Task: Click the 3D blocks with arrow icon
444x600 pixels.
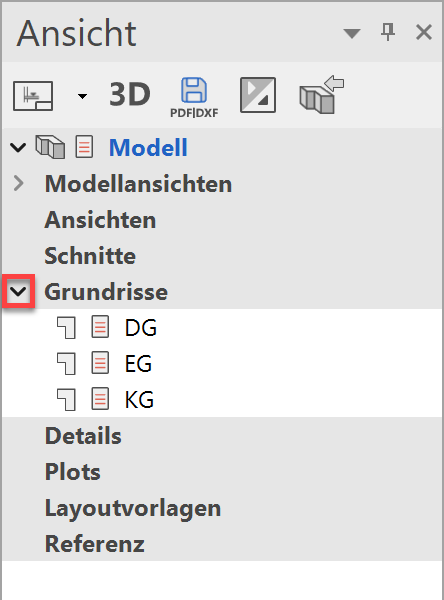Action: click(x=321, y=95)
